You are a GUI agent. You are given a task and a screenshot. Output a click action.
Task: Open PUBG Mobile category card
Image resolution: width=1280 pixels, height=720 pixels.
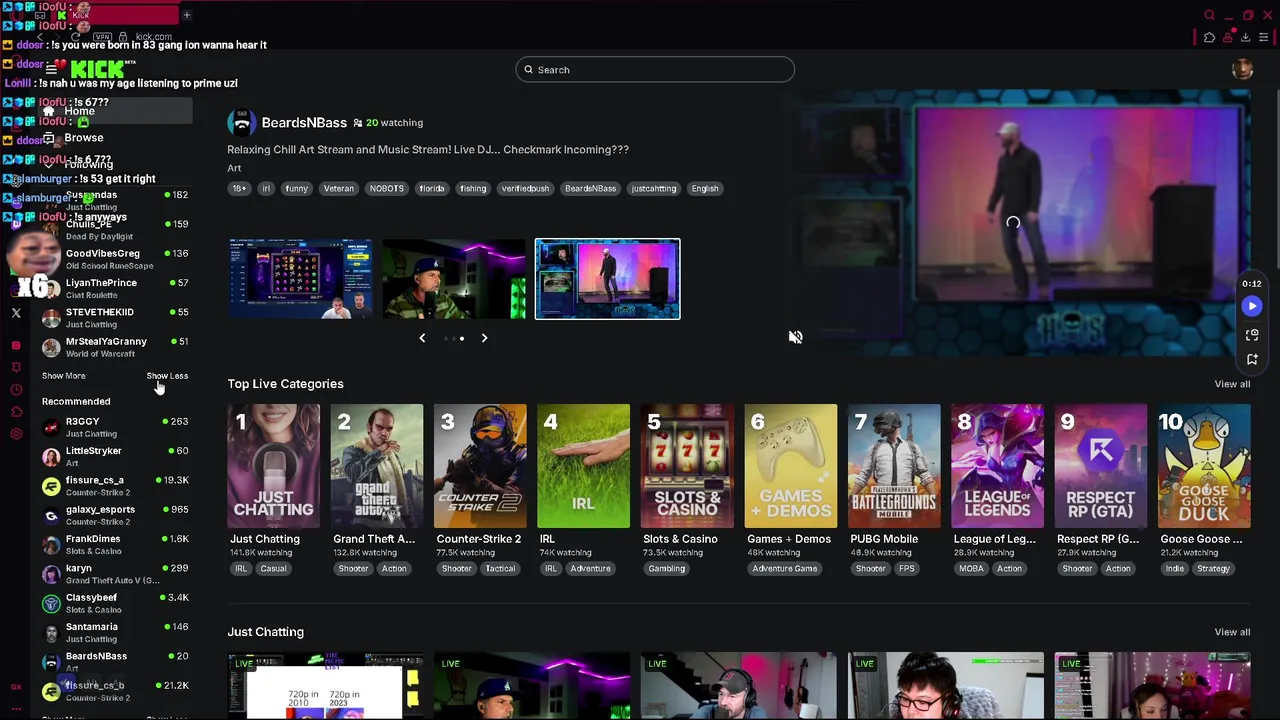coord(894,466)
